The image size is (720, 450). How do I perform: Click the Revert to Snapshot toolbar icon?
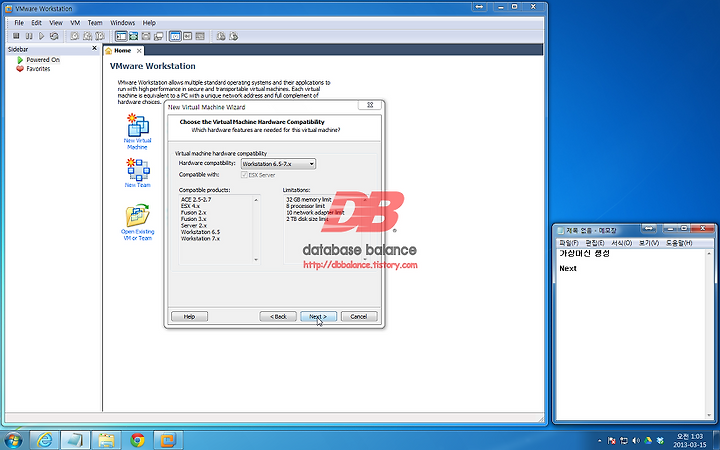87,36
